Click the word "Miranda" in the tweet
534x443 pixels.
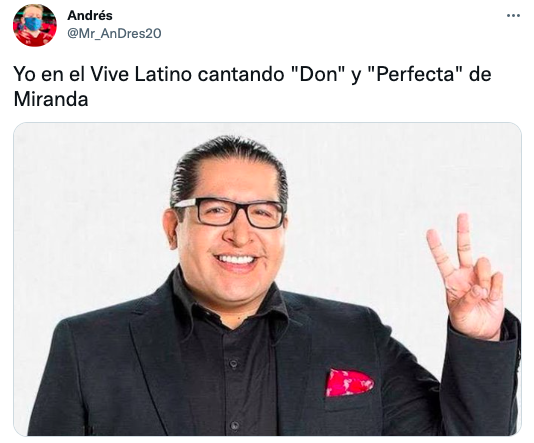click(51, 99)
